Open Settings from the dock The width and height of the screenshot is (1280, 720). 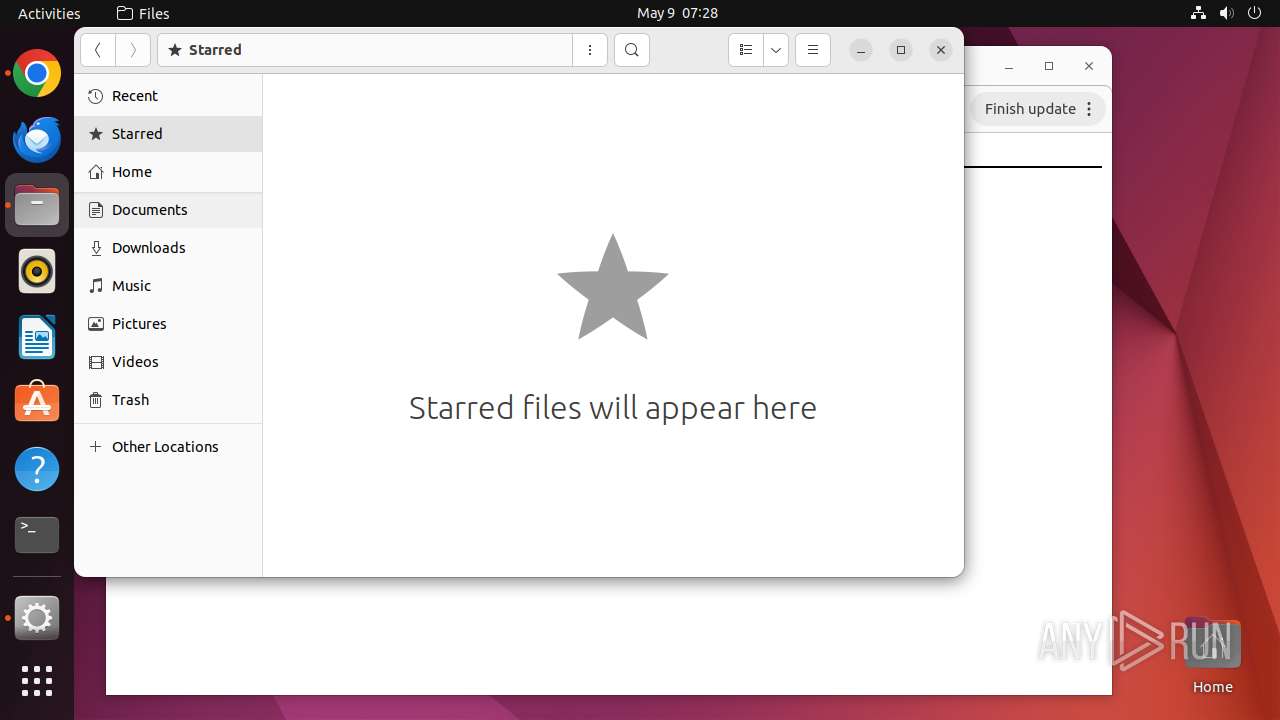coord(37,618)
